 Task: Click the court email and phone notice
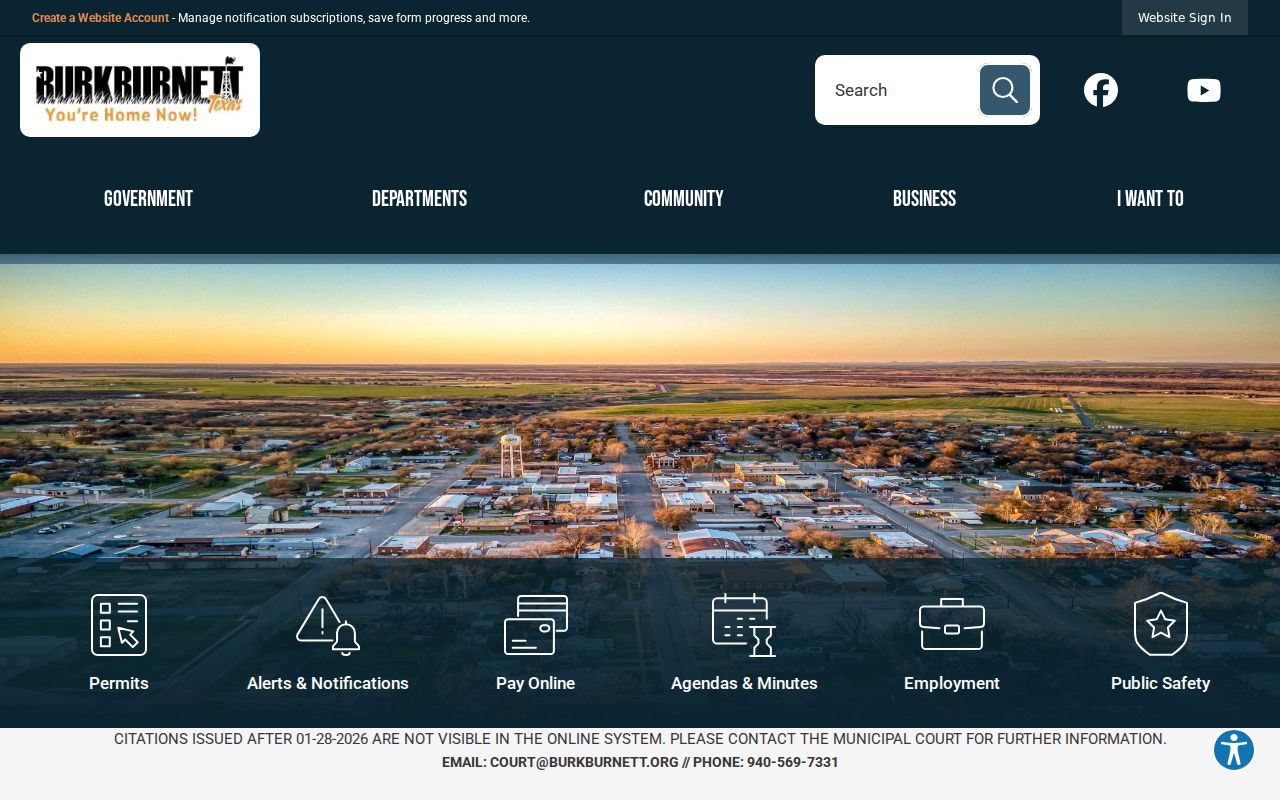click(x=640, y=762)
